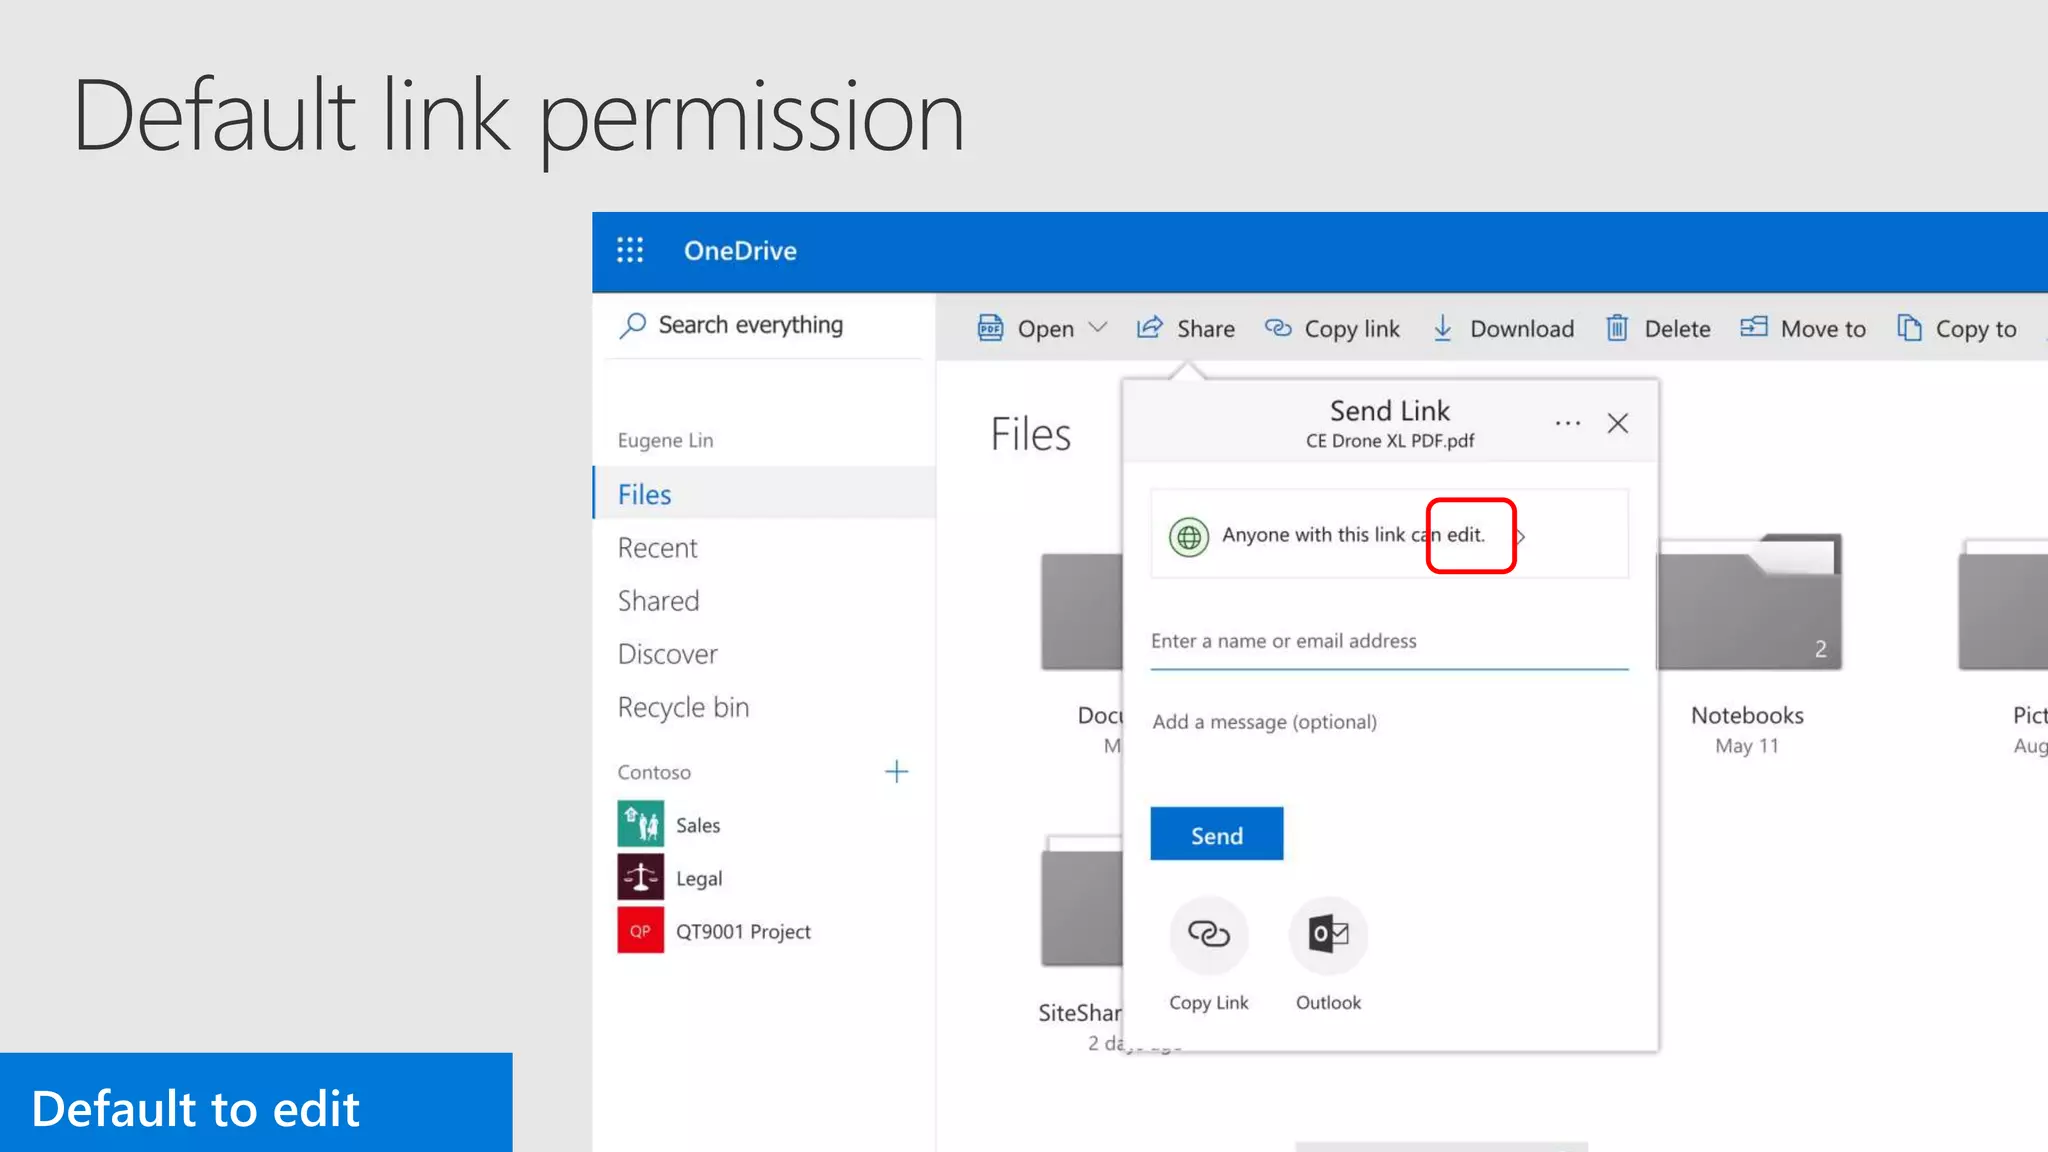This screenshot has width=2048, height=1152.
Task: Open the QT9001 Project site link
Action: (742, 931)
